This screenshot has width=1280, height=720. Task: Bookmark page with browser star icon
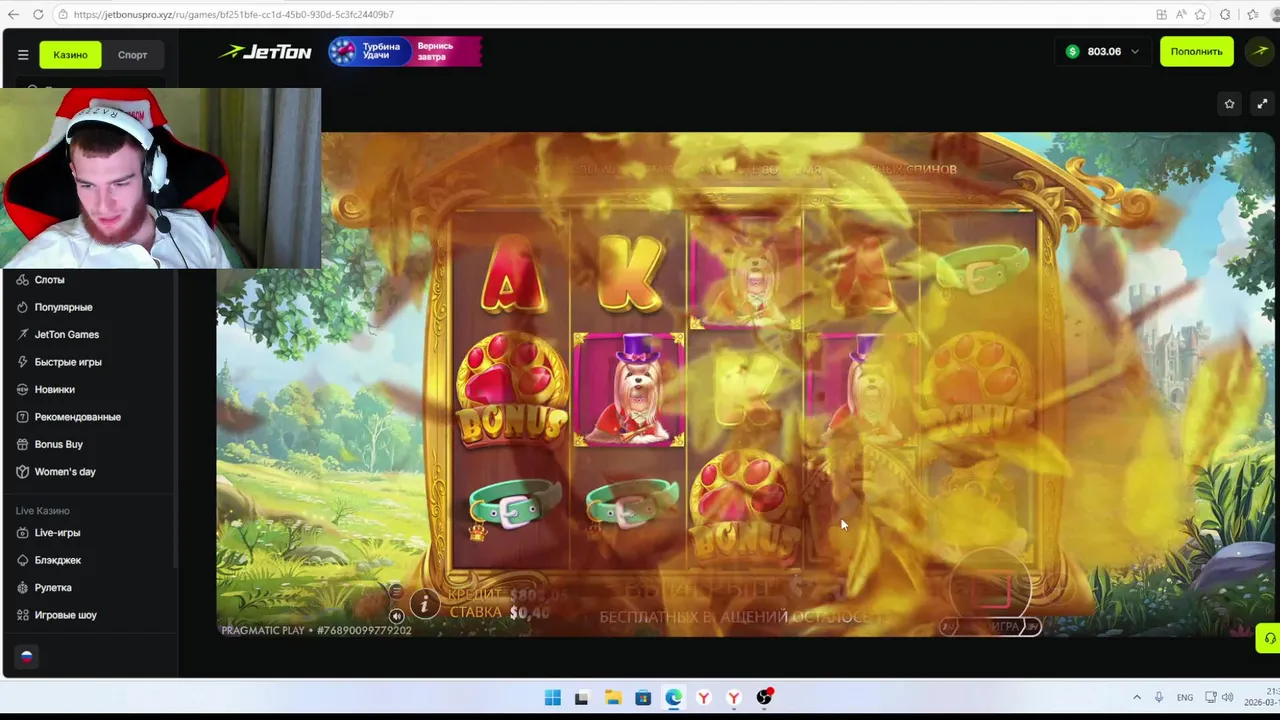click(1200, 14)
